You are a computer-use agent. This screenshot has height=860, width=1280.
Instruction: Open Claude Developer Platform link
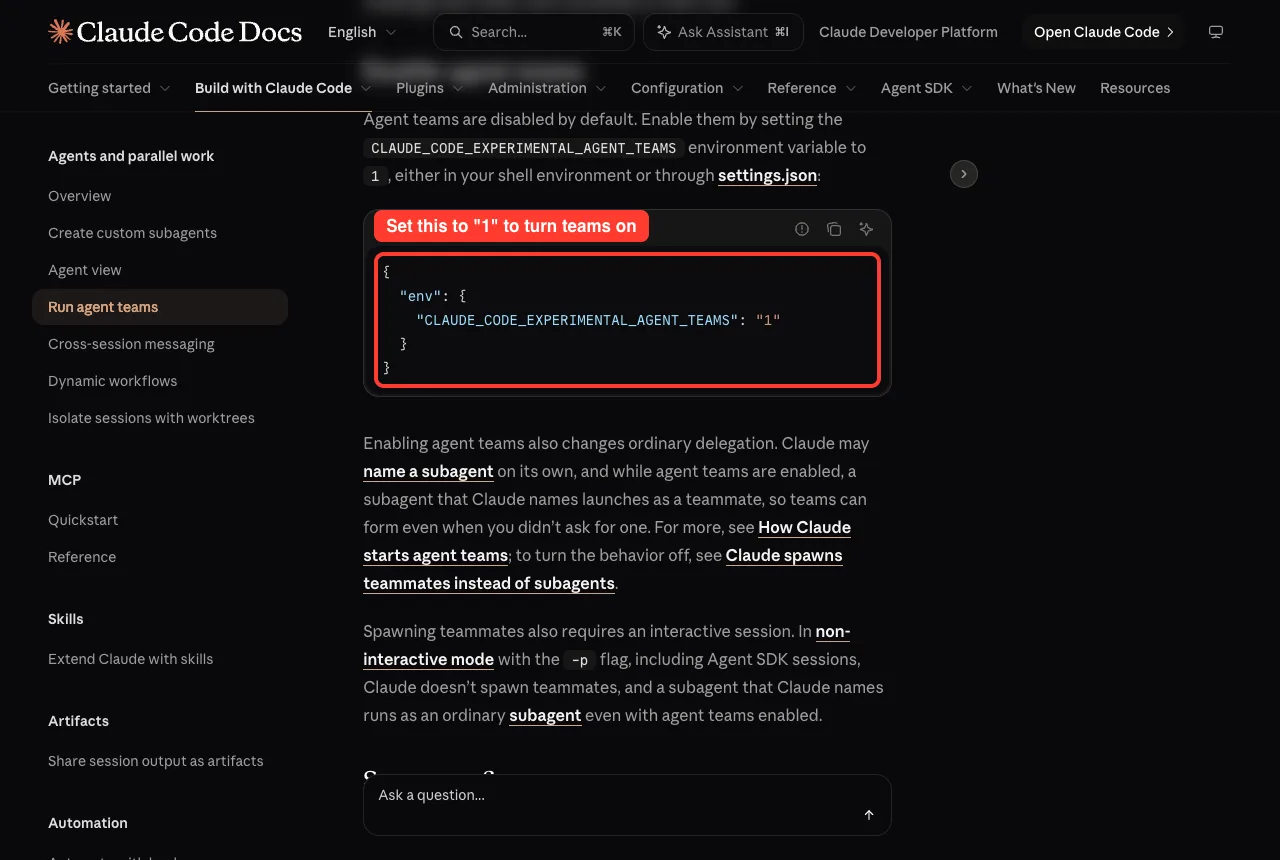coord(908,32)
